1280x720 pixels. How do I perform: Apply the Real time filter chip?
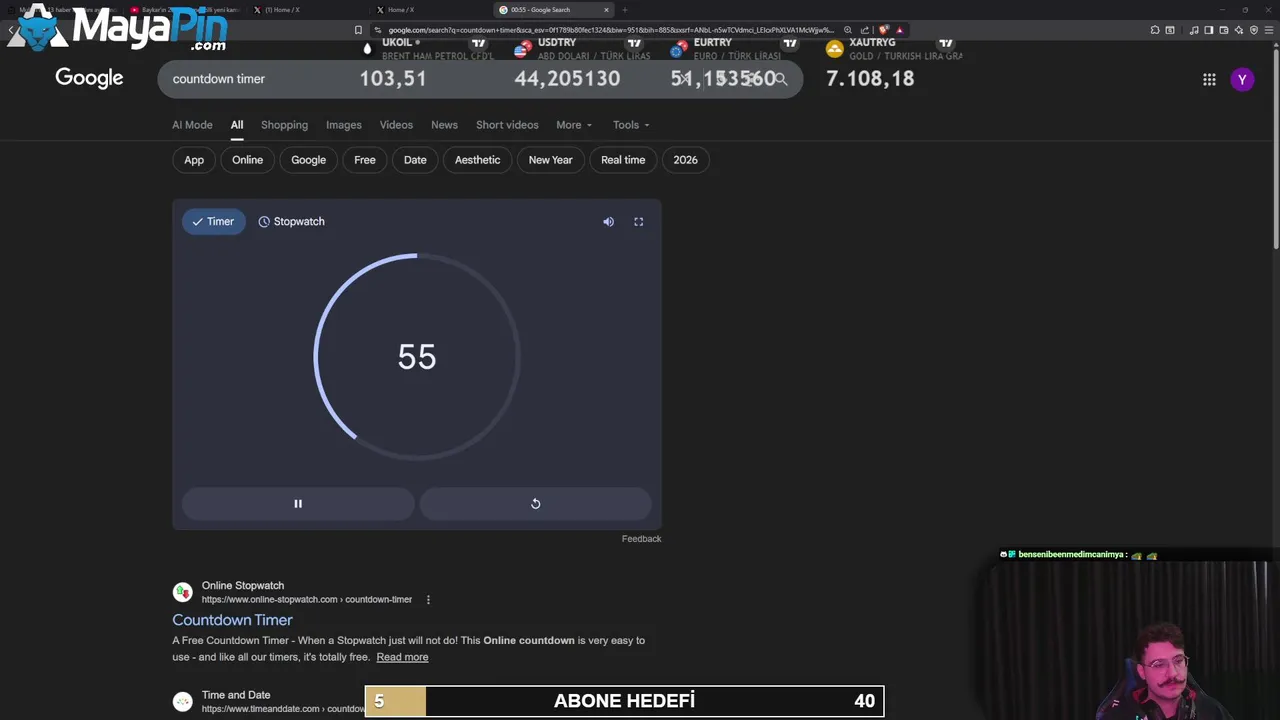click(x=623, y=160)
